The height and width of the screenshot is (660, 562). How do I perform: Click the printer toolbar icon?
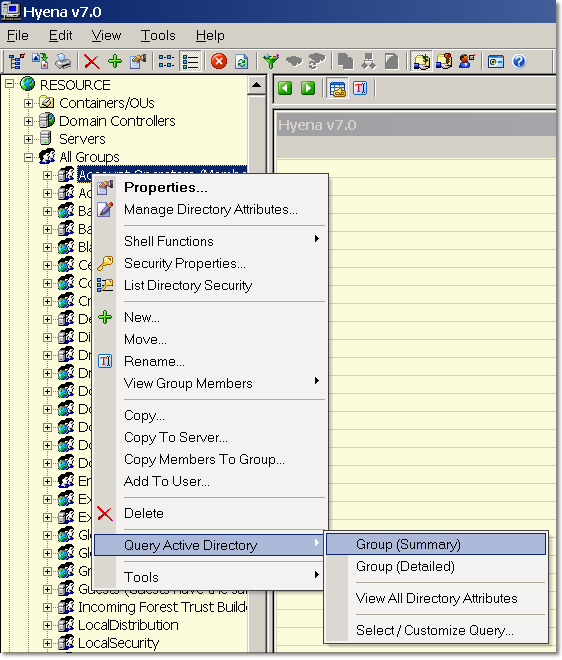(64, 61)
